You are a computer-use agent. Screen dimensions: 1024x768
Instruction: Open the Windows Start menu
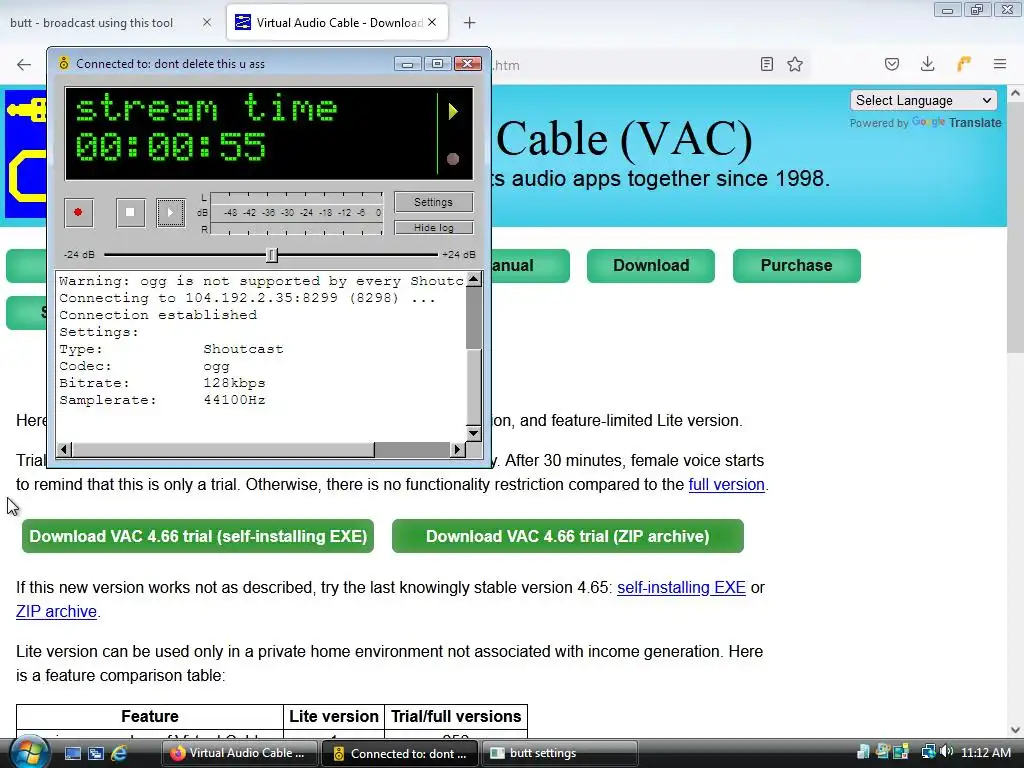point(27,752)
